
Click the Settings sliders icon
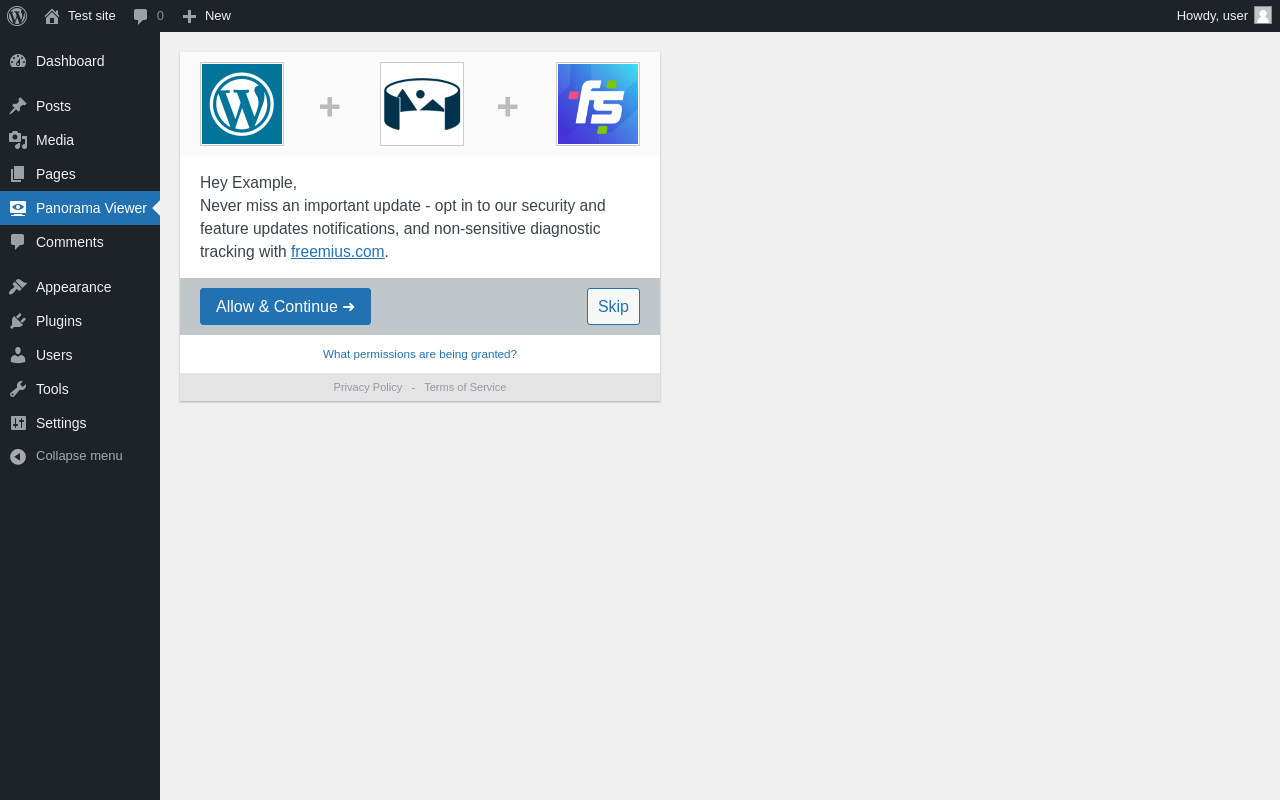[18, 423]
